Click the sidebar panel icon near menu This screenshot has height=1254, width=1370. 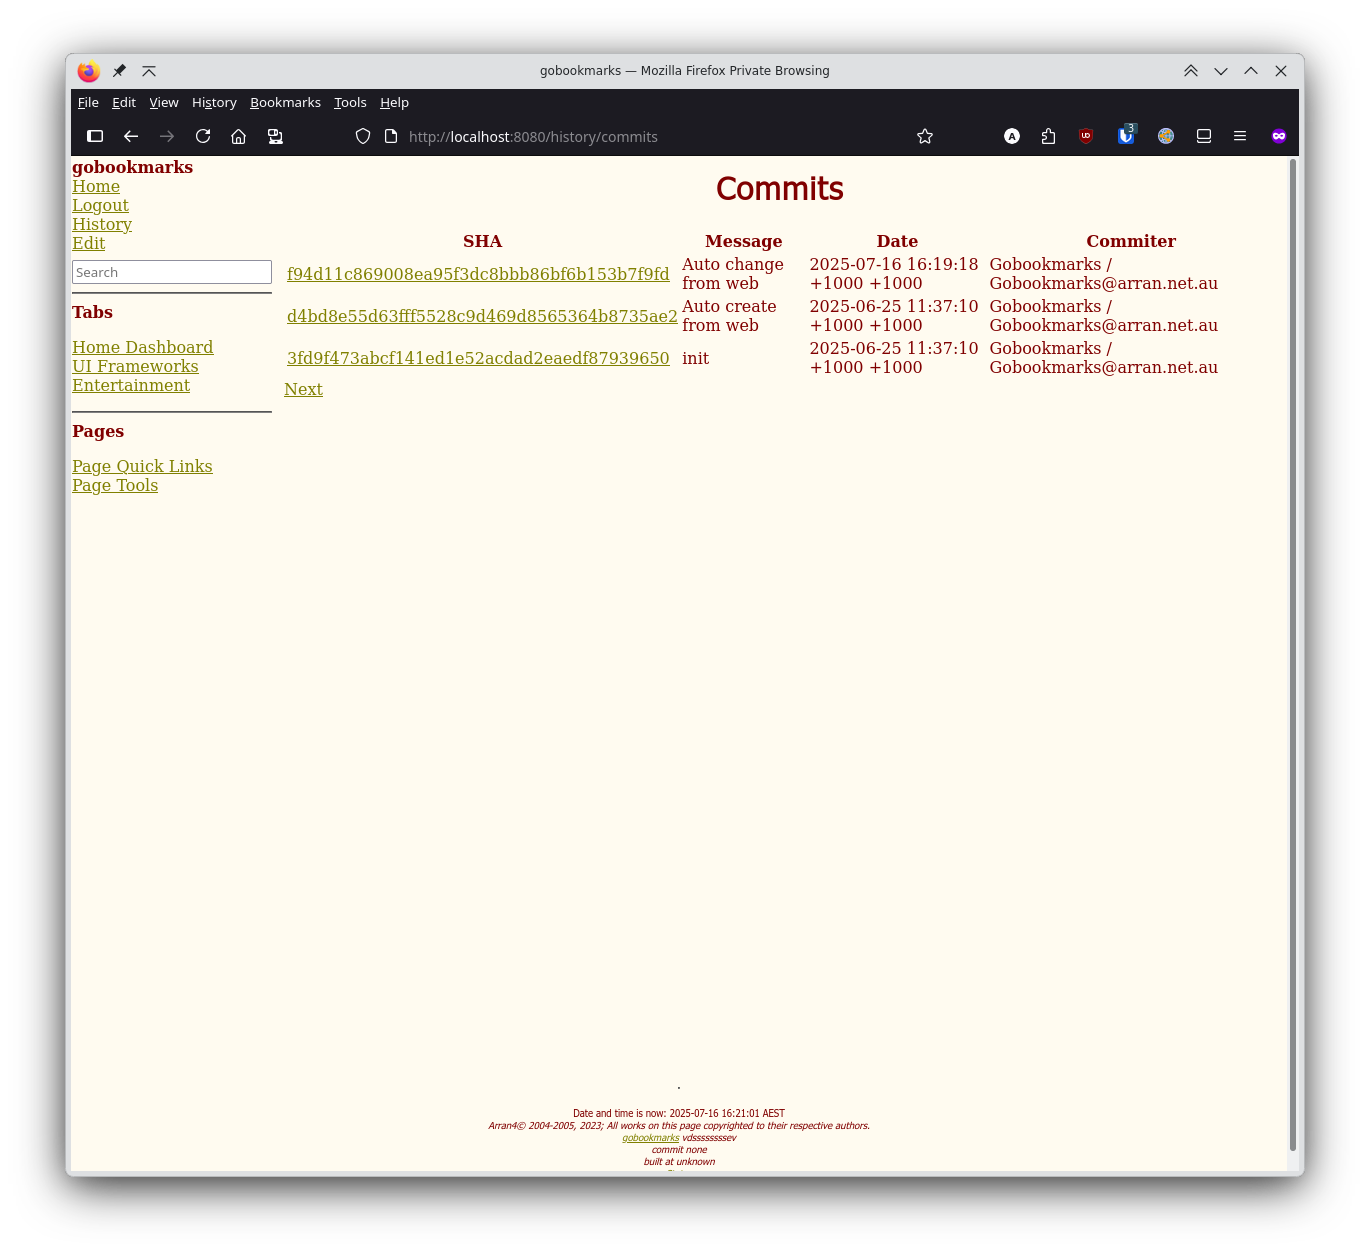(1204, 136)
